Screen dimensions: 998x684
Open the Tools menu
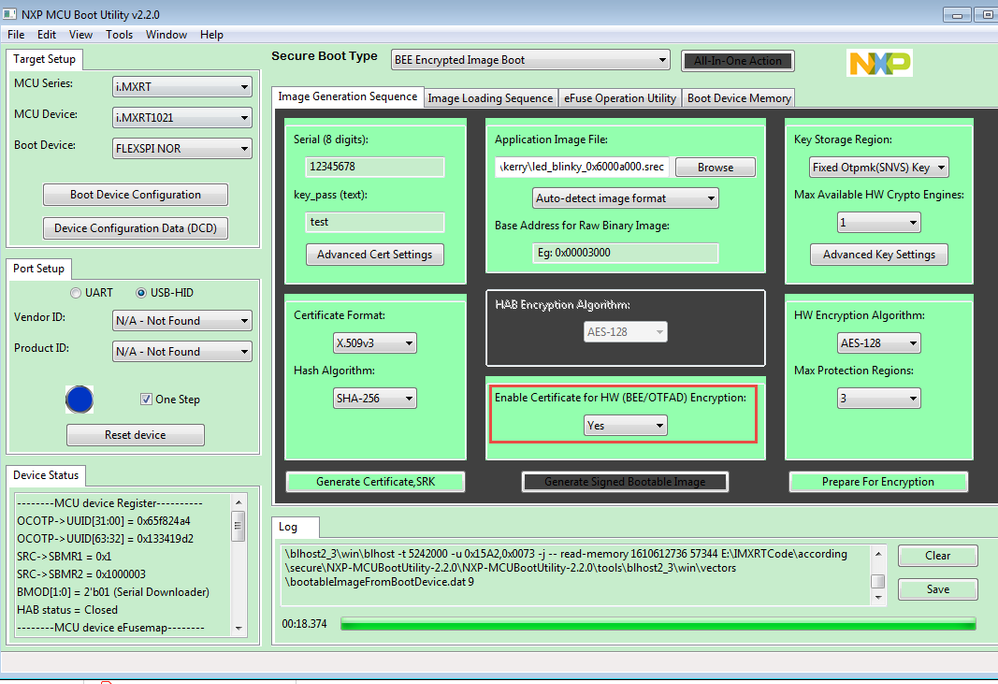tap(119, 34)
